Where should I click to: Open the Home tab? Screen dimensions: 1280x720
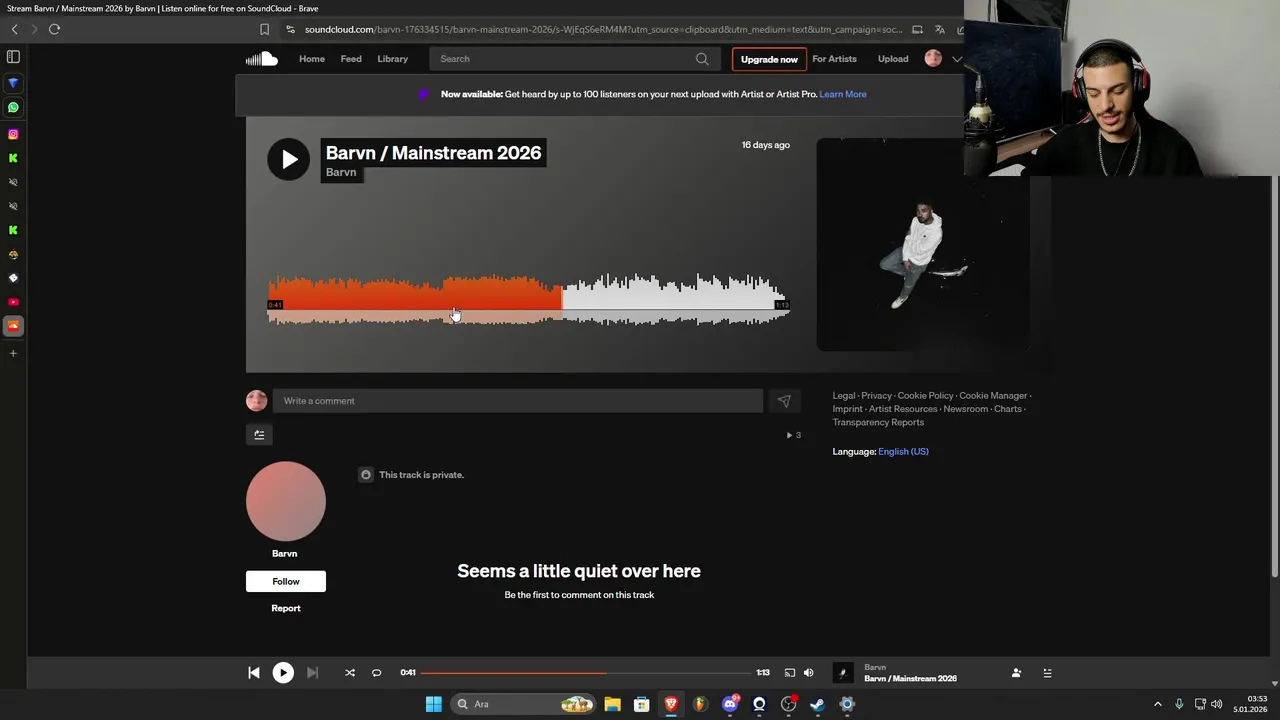pyautogui.click(x=312, y=59)
